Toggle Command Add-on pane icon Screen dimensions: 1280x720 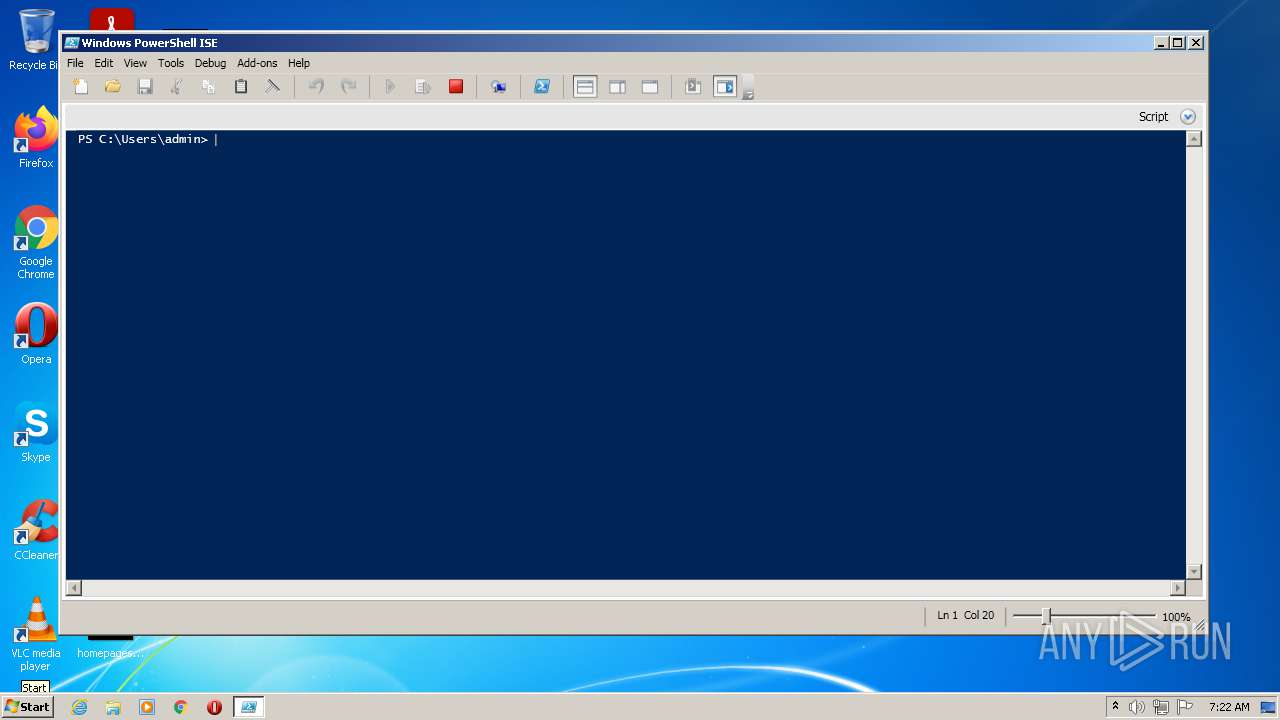tap(725, 87)
